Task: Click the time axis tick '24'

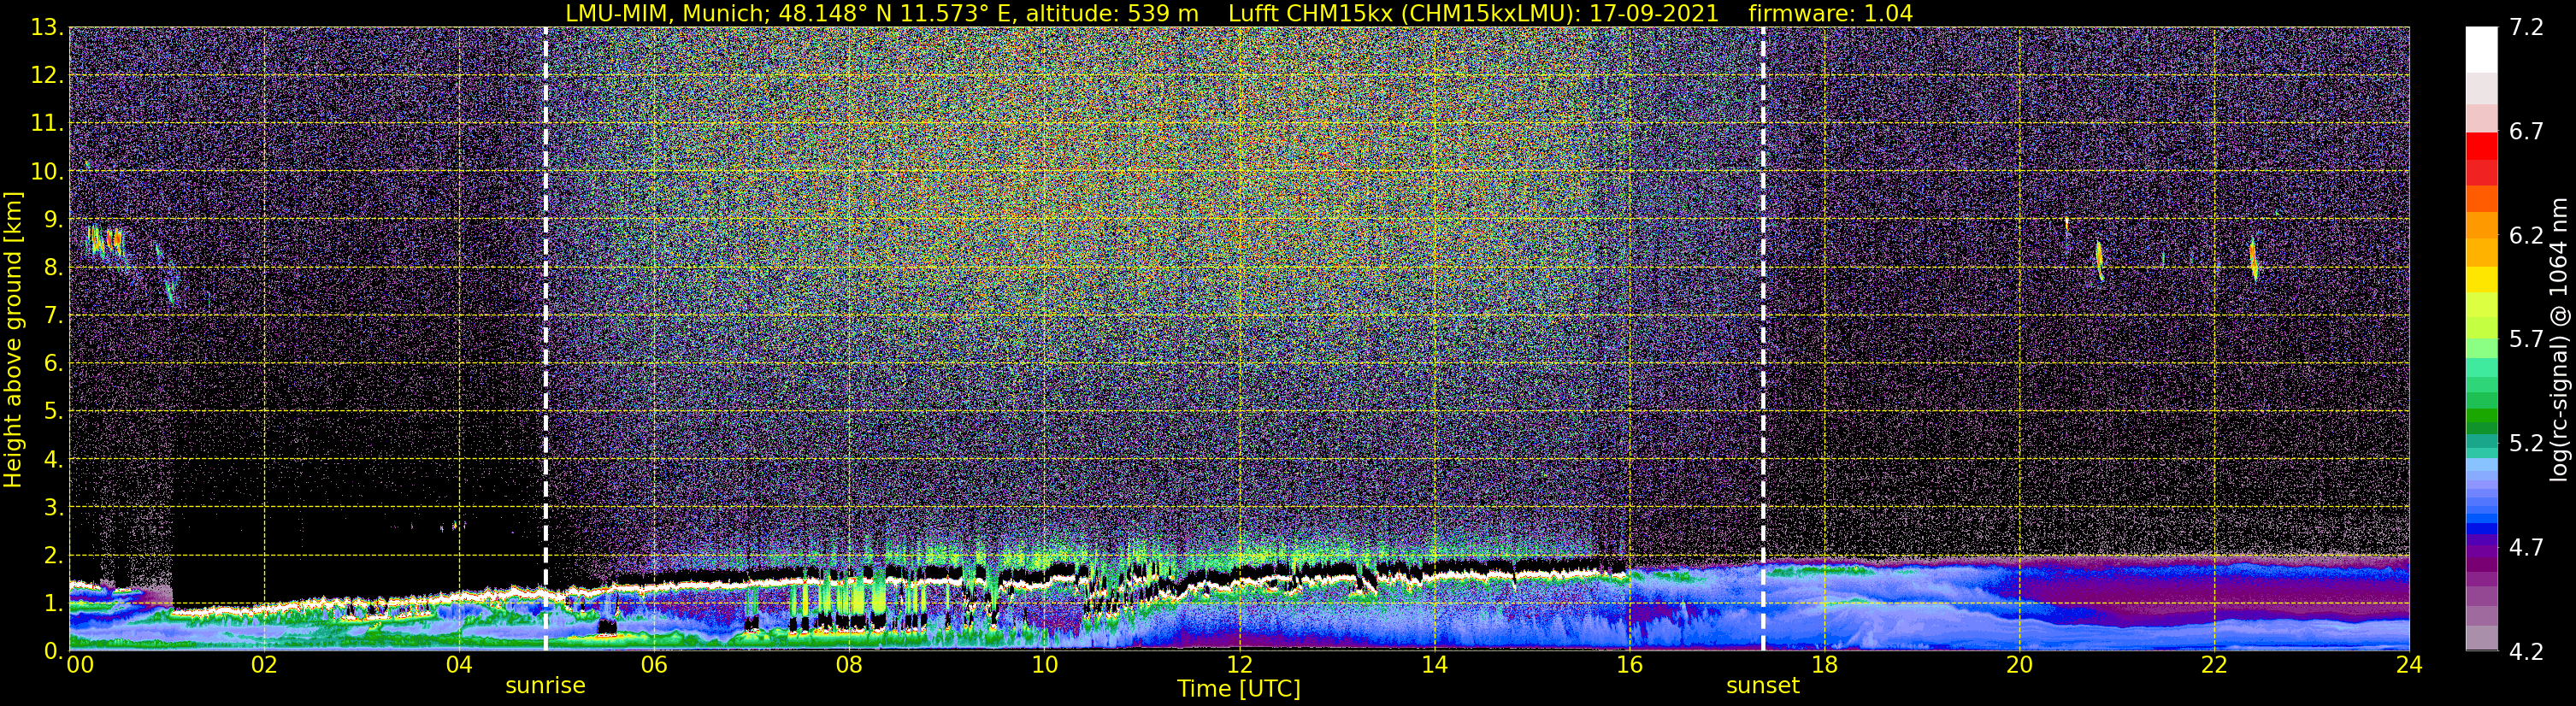Action: tap(2409, 665)
